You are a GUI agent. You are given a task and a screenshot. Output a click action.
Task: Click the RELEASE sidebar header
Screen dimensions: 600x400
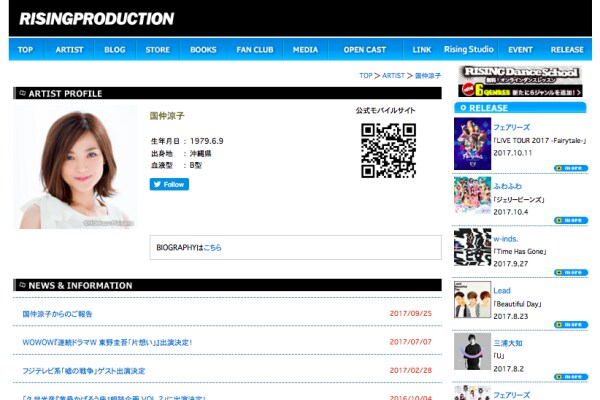[520, 108]
